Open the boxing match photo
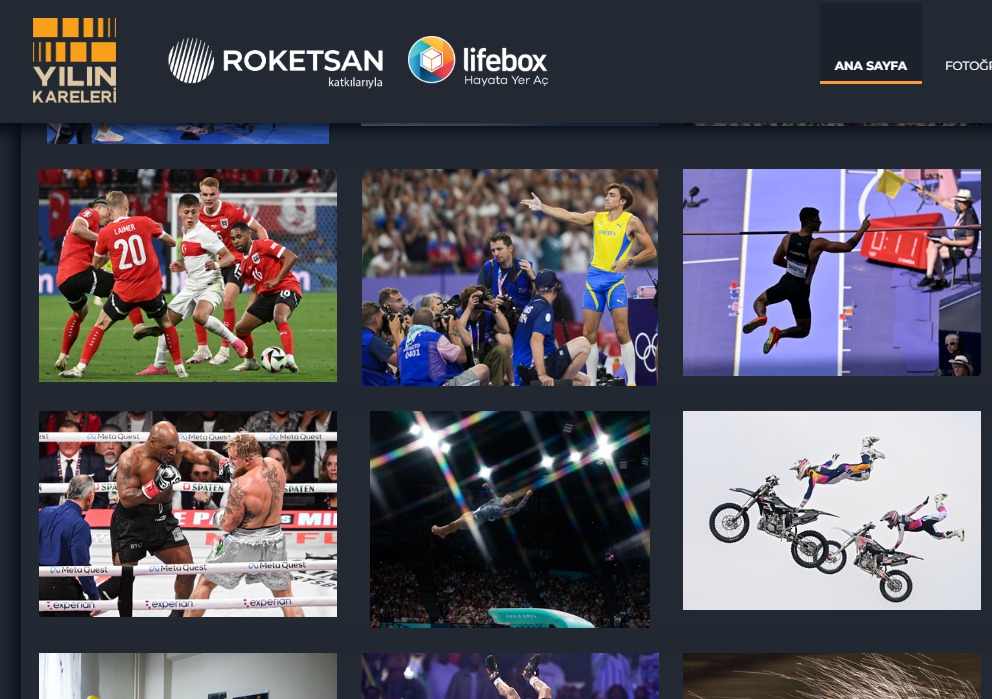 pos(188,514)
